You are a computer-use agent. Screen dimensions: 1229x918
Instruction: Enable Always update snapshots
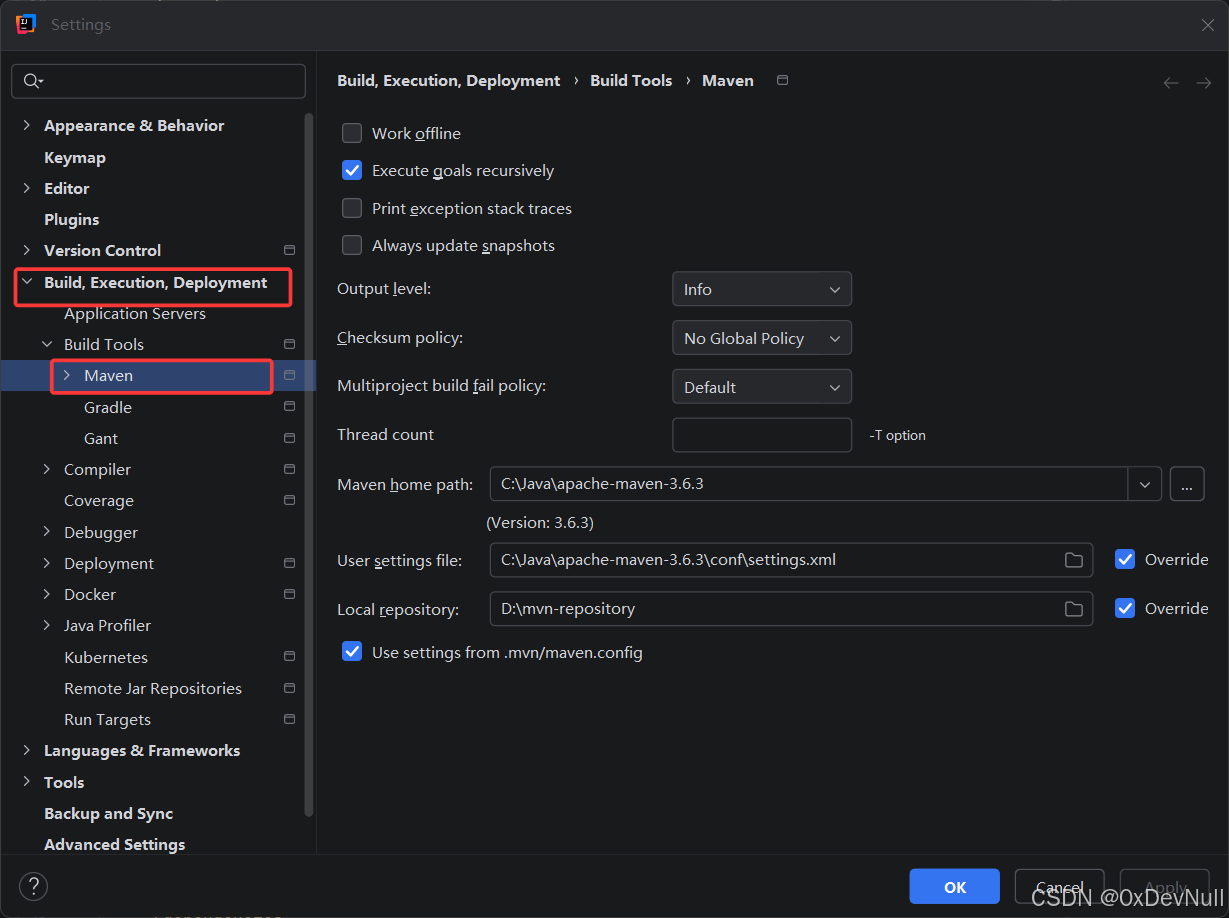352,245
